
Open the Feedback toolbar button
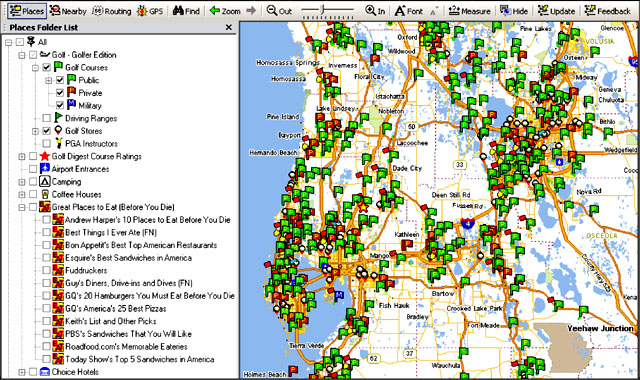pos(607,11)
